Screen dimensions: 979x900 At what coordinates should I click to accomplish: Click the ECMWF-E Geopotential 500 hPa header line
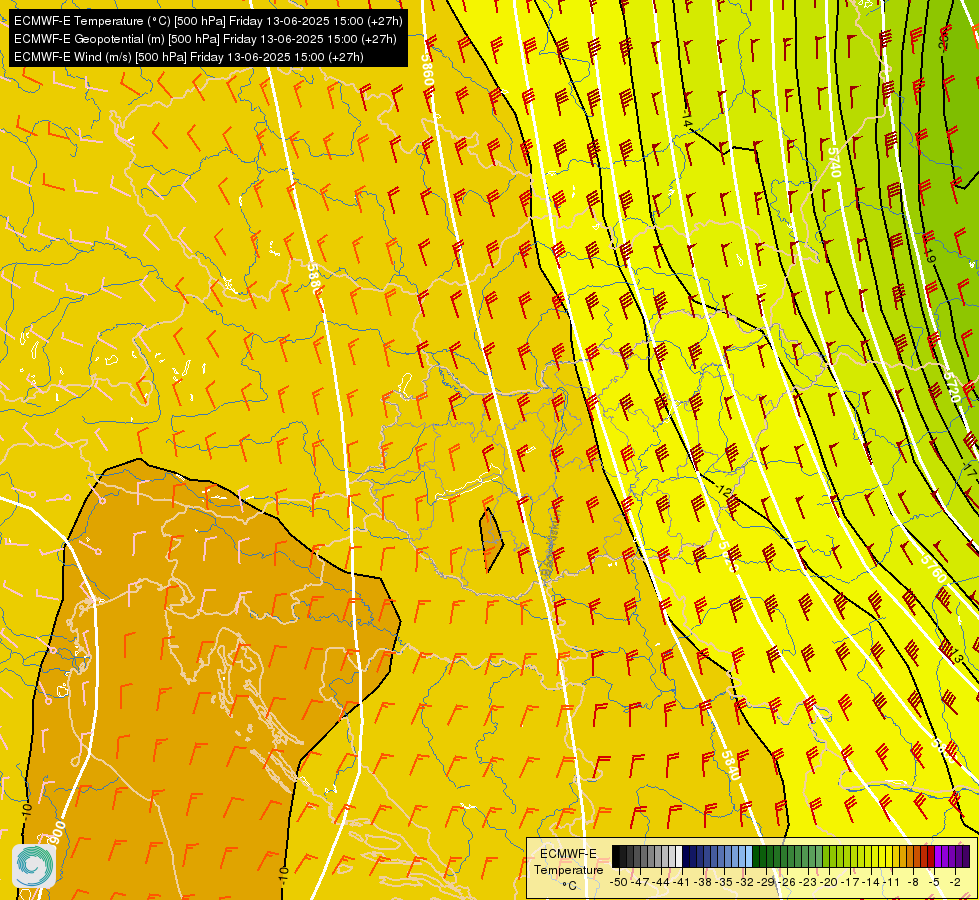[x=205, y=39]
